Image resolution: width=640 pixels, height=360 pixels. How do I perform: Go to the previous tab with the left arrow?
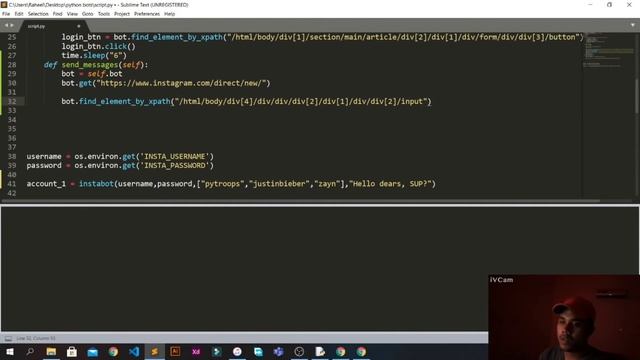click(x=6, y=25)
